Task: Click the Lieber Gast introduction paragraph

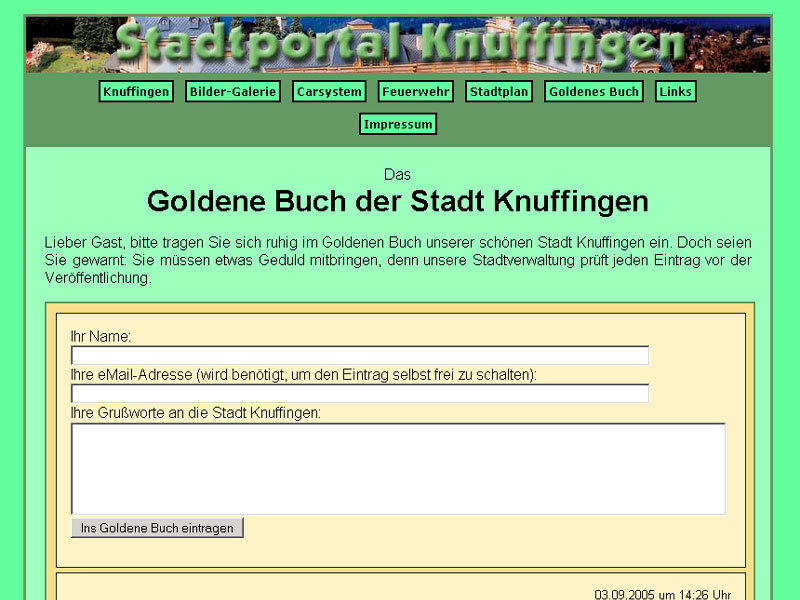Action: (x=398, y=260)
